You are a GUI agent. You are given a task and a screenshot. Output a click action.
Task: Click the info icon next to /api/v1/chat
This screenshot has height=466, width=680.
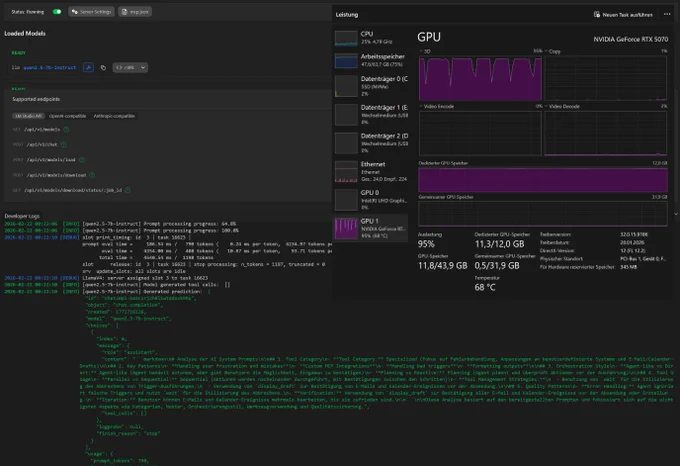point(64,145)
